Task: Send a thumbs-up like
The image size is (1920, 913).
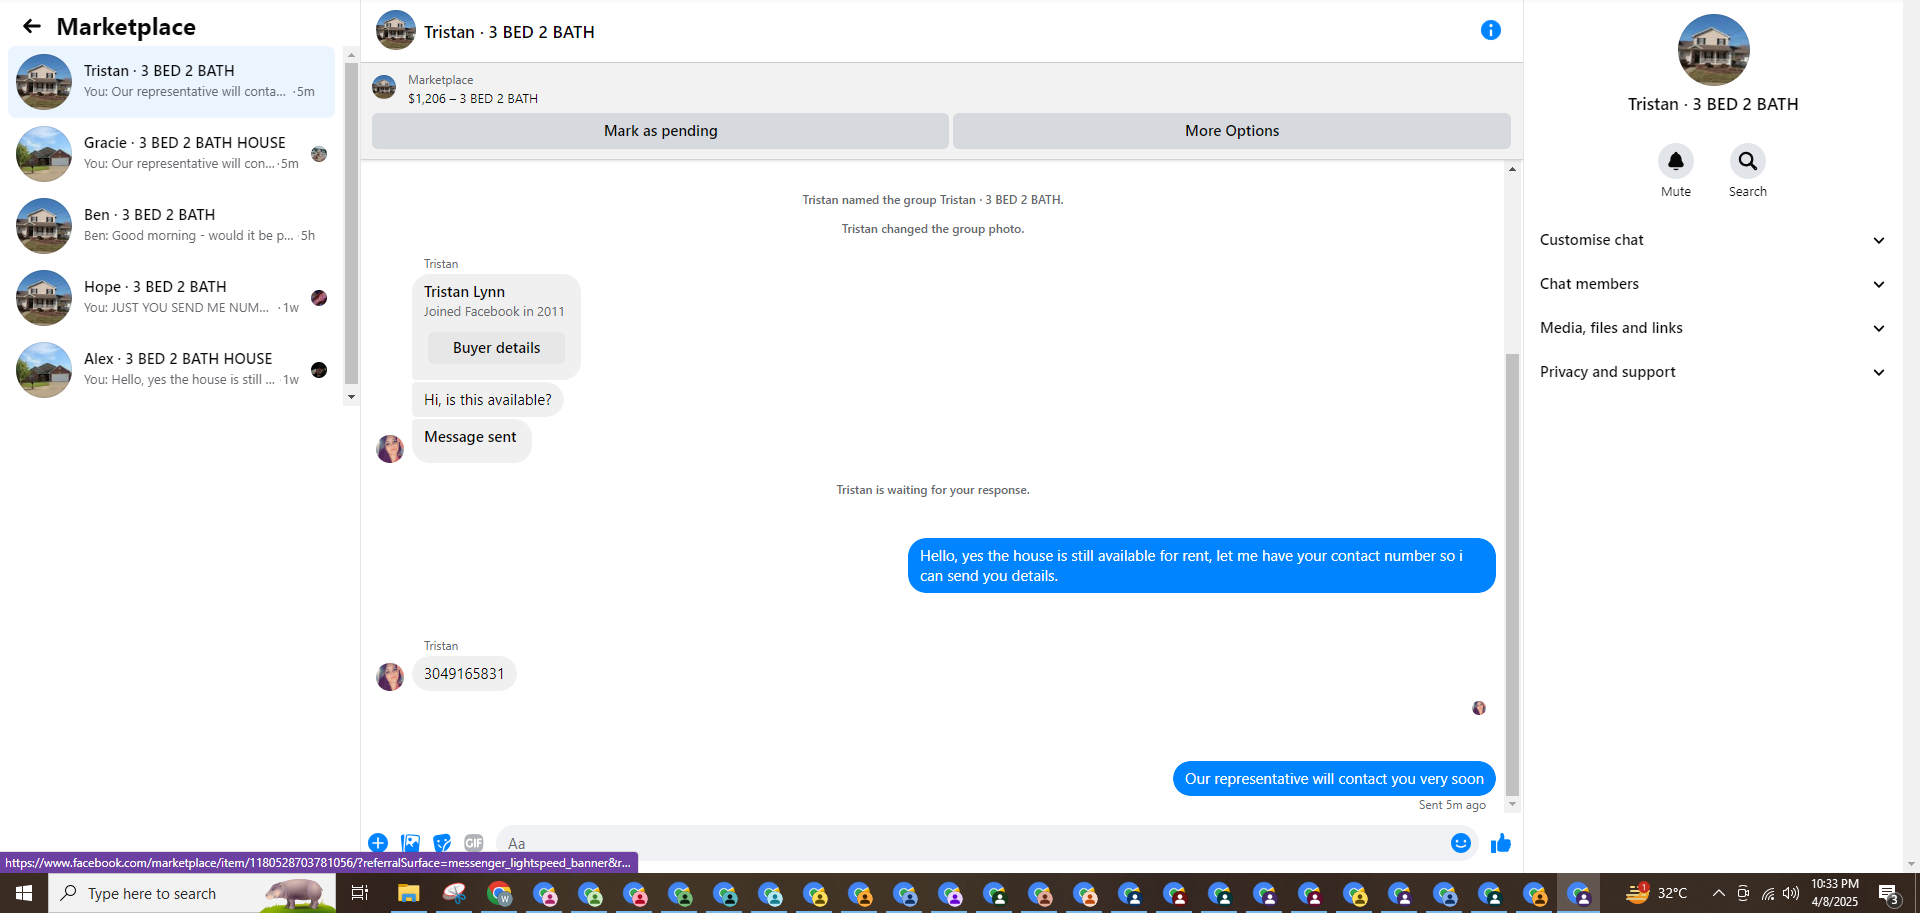Action: (1501, 843)
